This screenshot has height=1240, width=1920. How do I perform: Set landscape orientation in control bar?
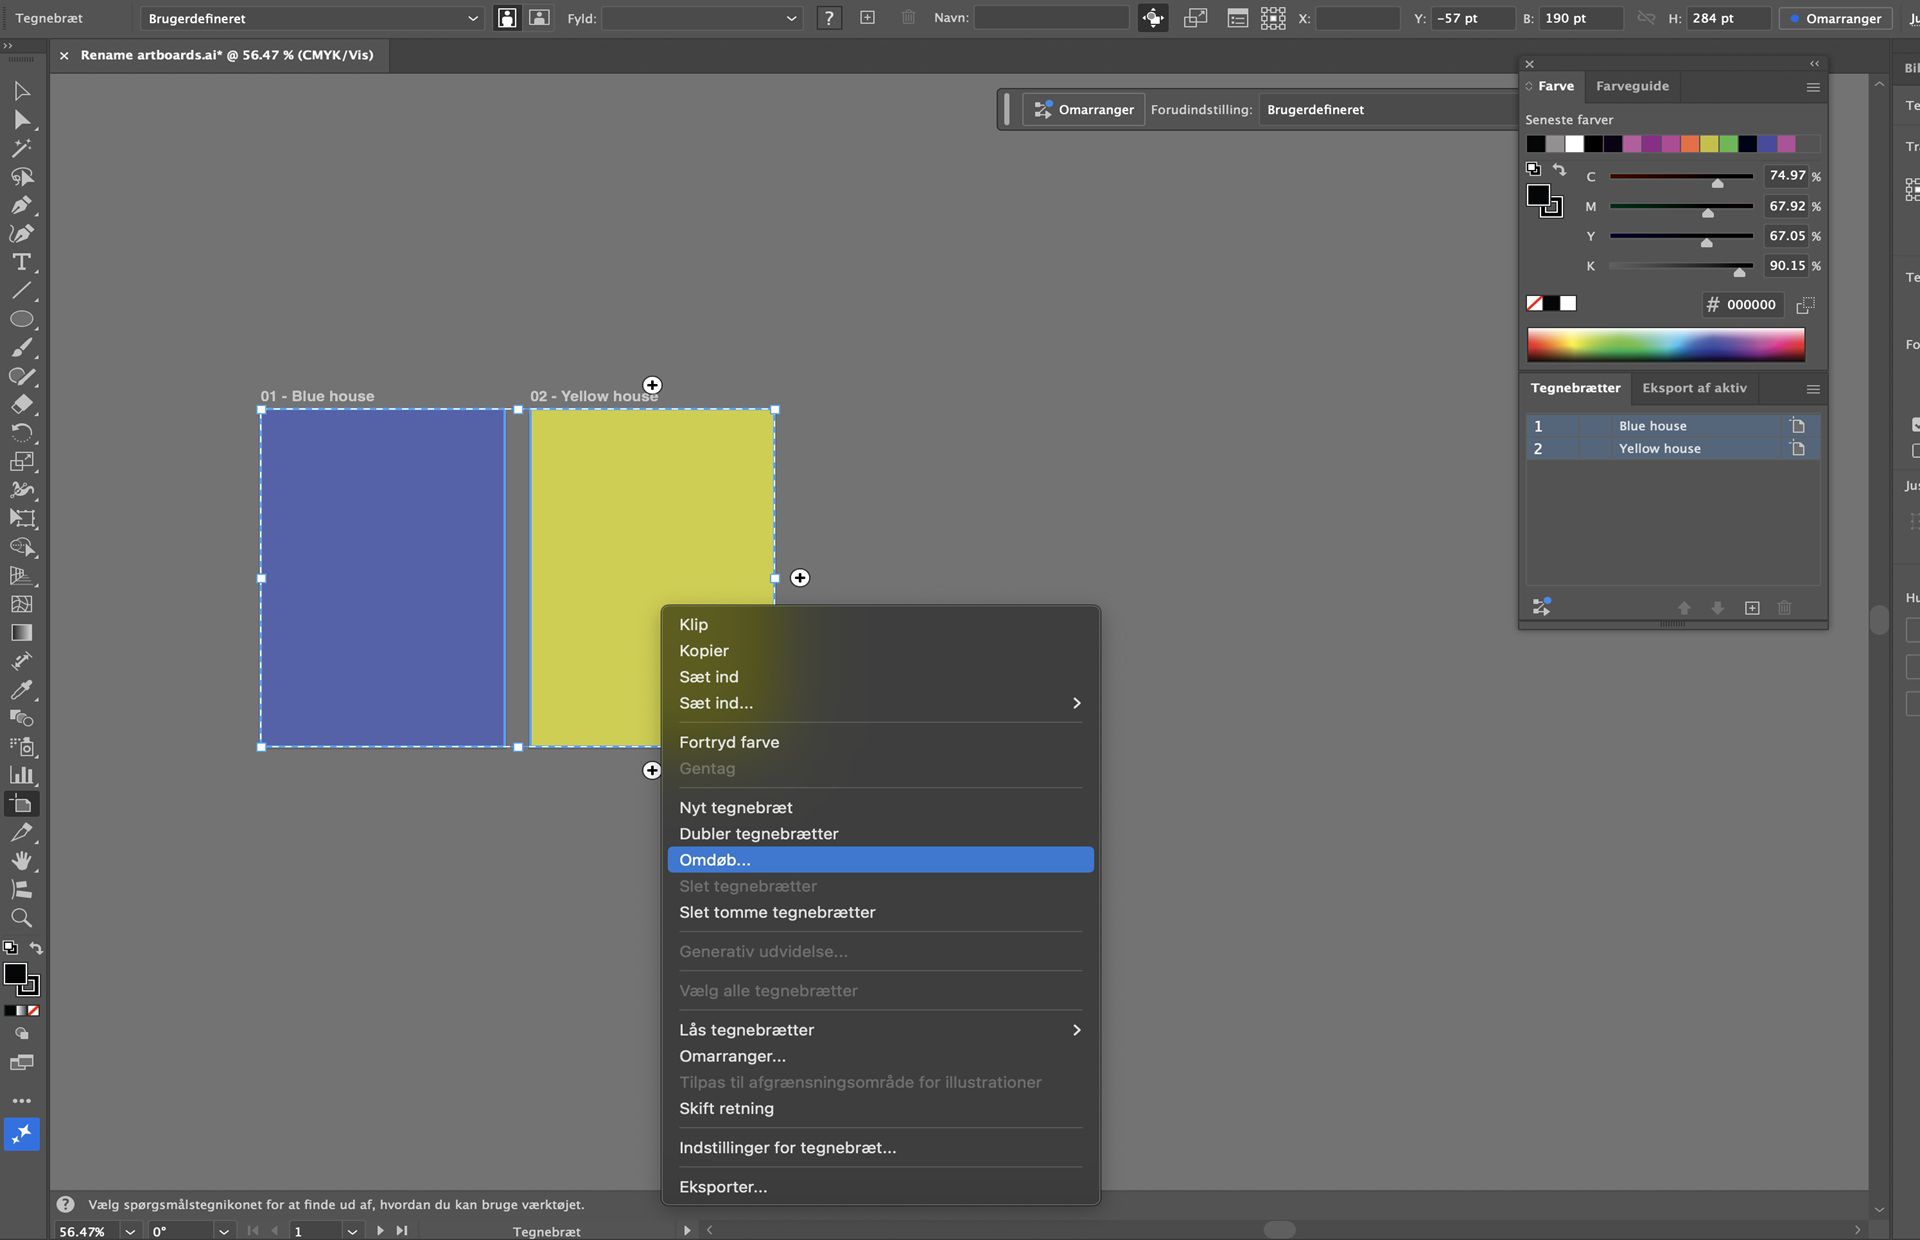539,18
